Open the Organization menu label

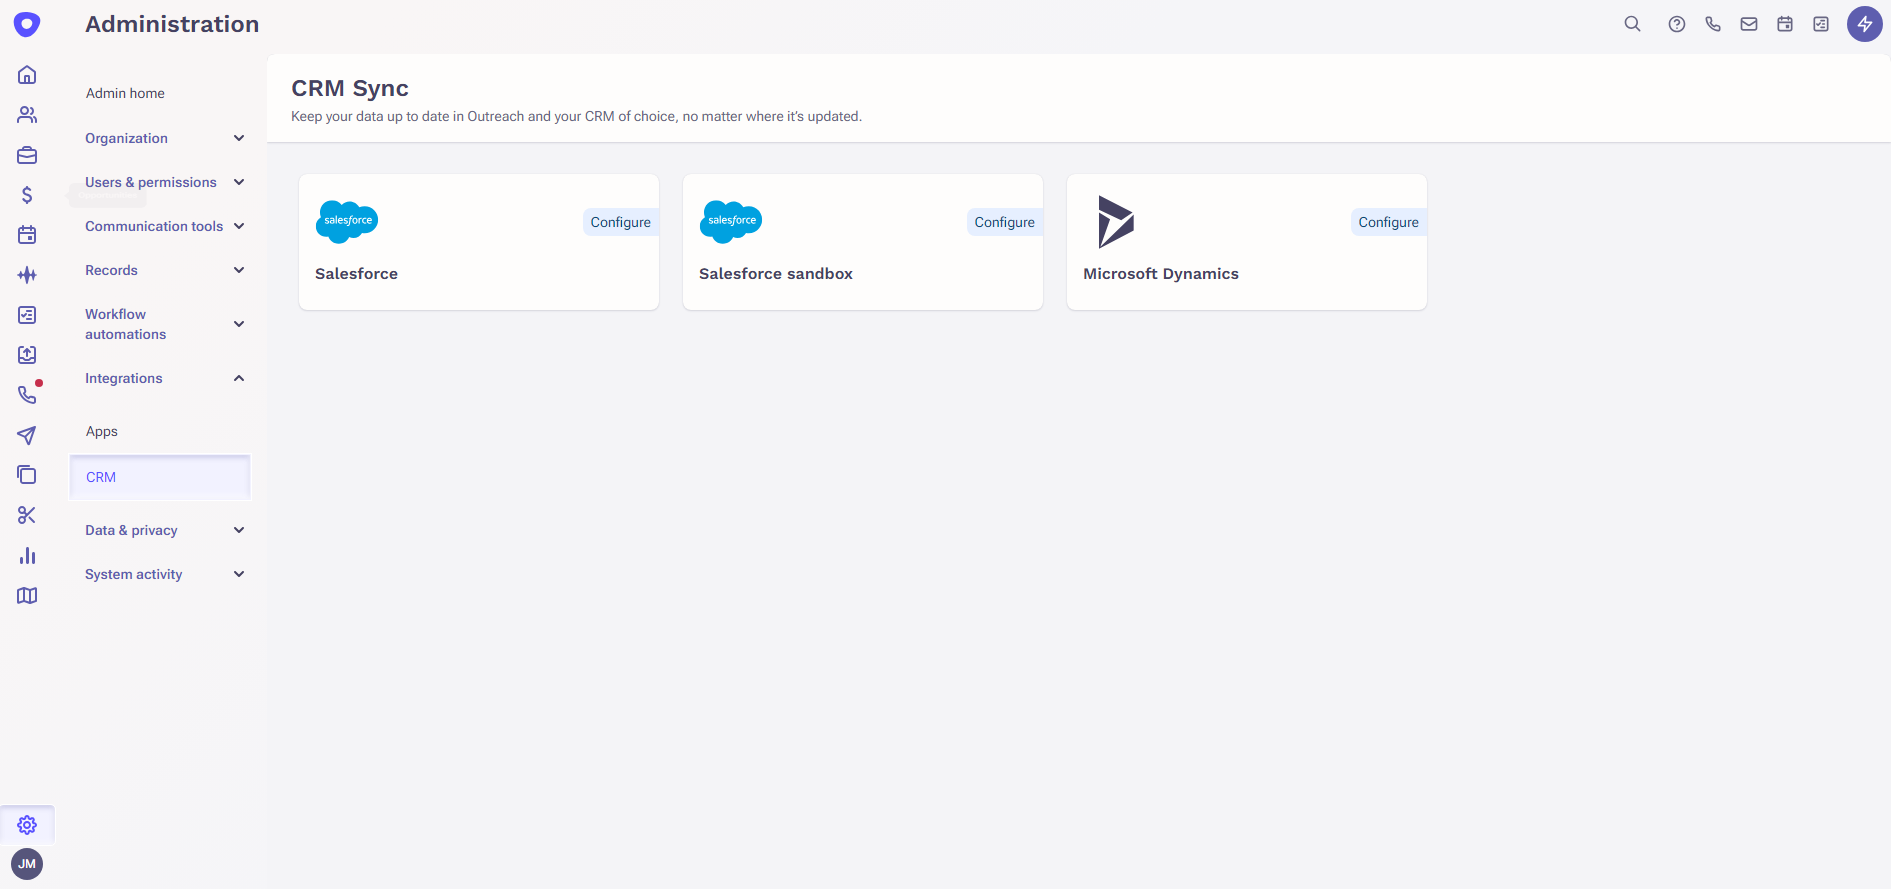point(126,138)
